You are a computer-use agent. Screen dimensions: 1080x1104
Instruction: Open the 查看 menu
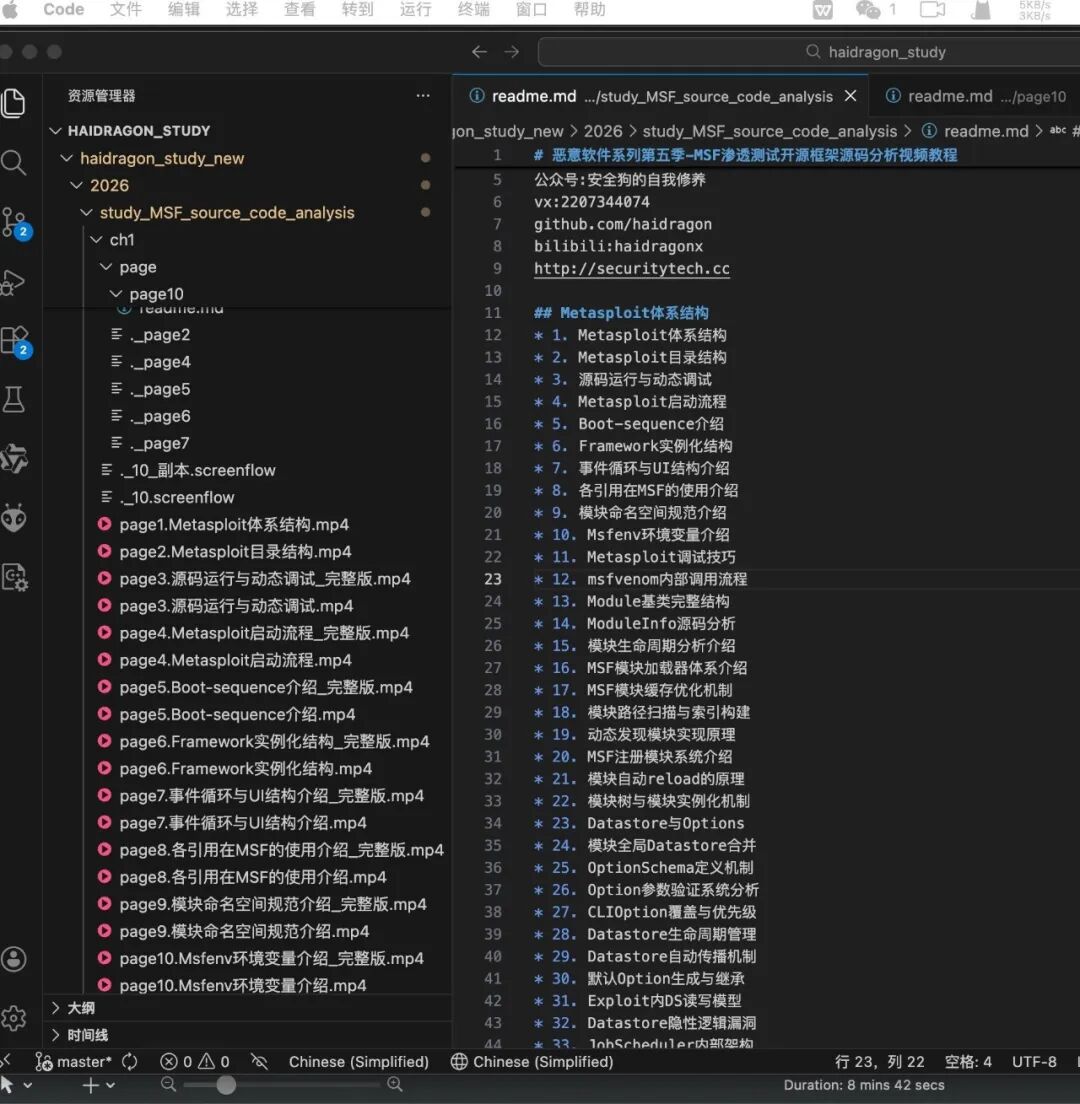click(299, 10)
